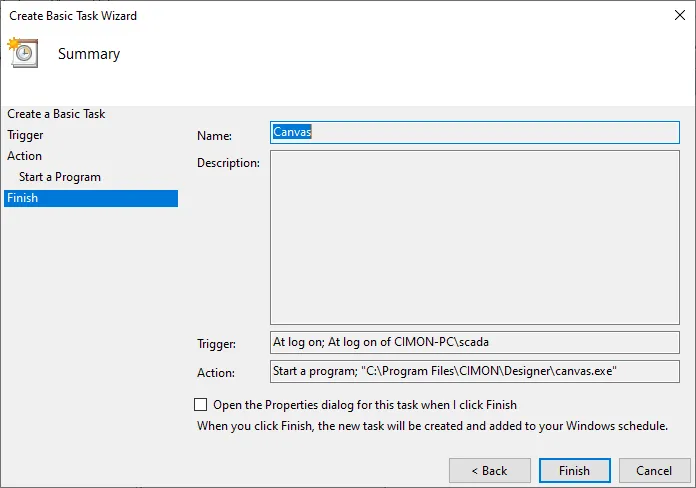The image size is (696, 488).
Task: Select Create a Basic Task step
Action: [x=56, y=114]
